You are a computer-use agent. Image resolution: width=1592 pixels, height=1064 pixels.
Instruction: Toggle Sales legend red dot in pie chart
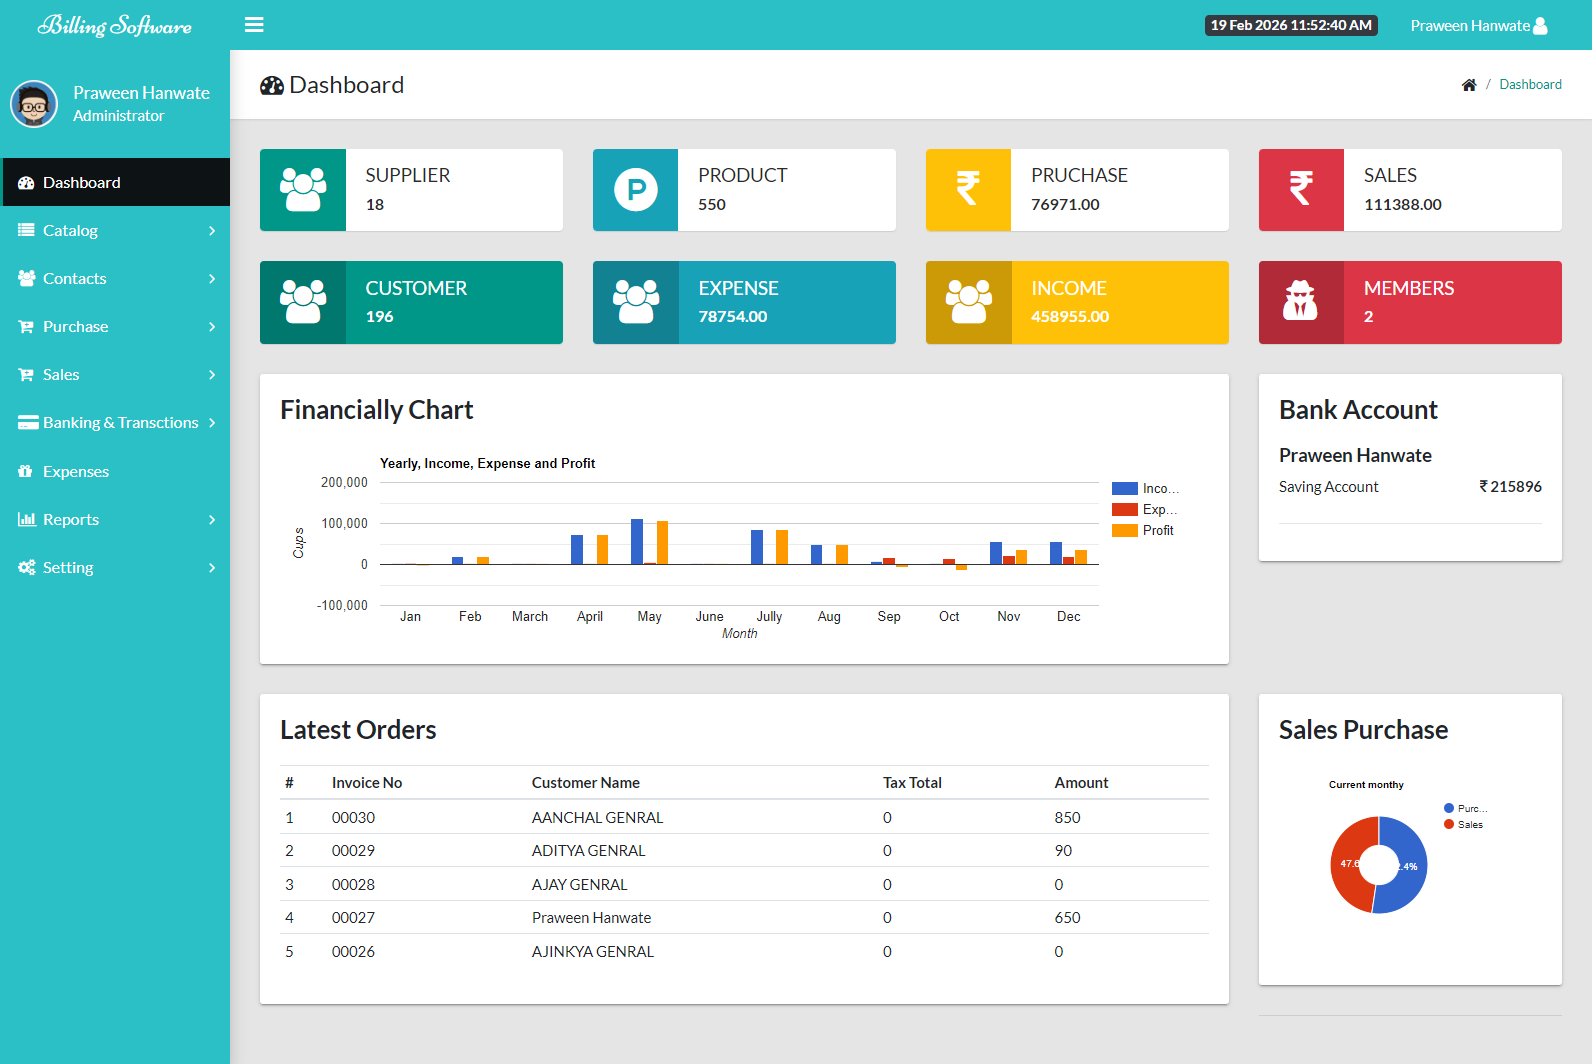pos(1449,825)
